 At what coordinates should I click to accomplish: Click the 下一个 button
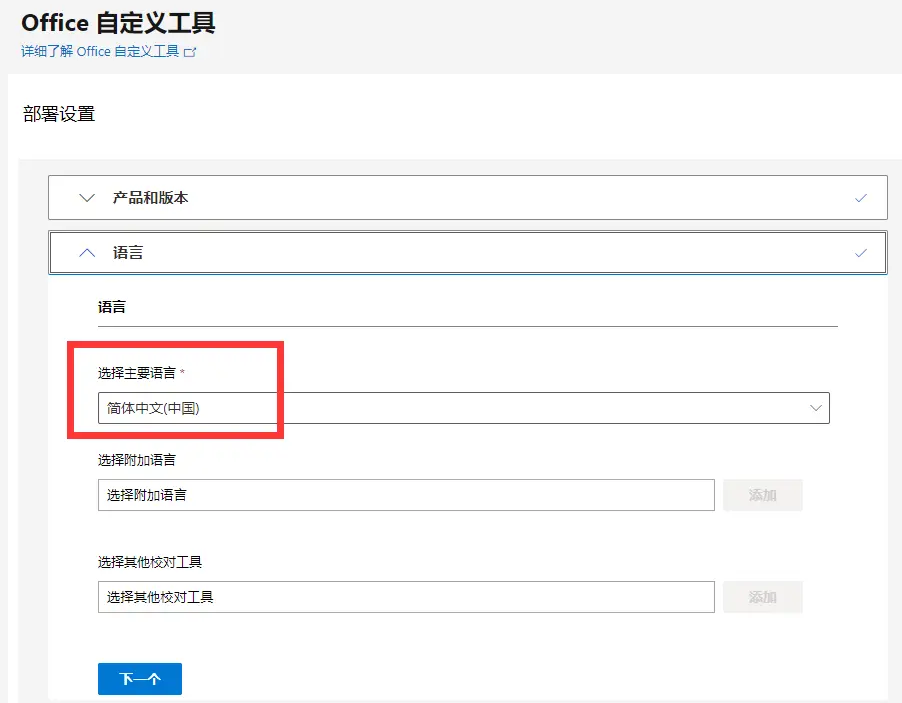click(x=140, y=679)
